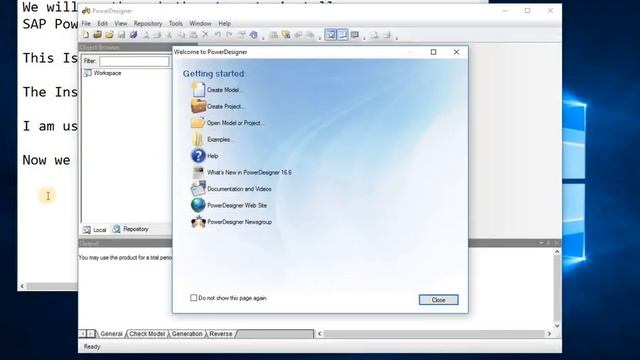640x360 pixels.
Task: Click the New Model toolbar icon
Action: point(86,35)
